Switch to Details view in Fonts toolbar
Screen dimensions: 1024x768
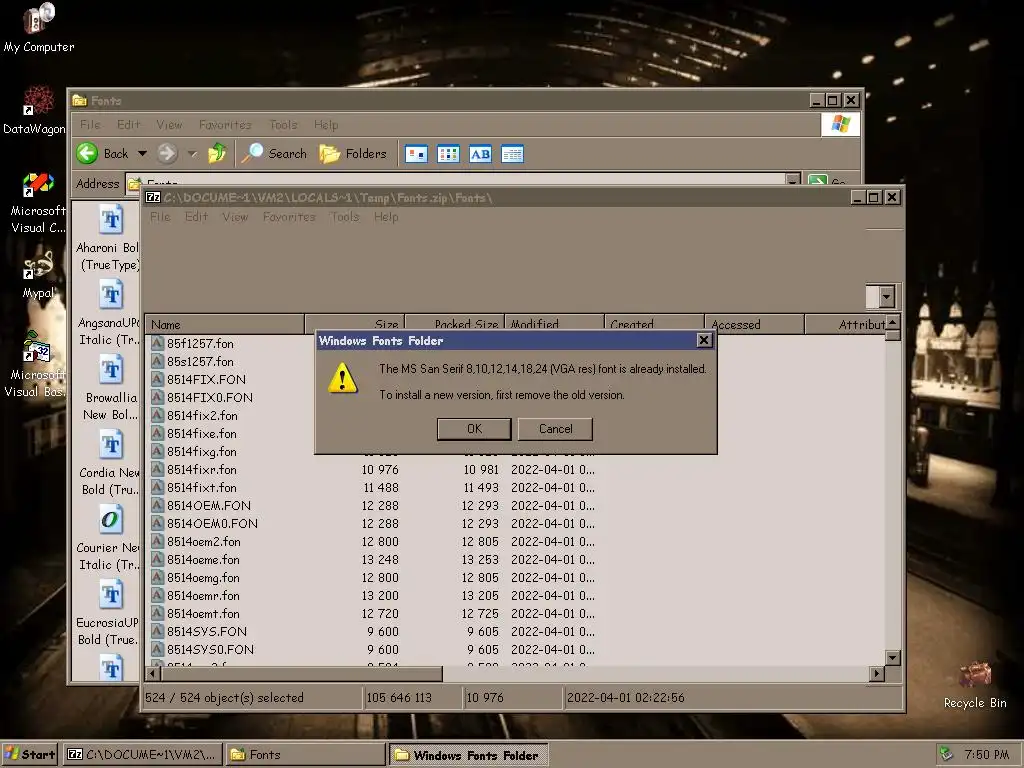[x=512, y=154]
